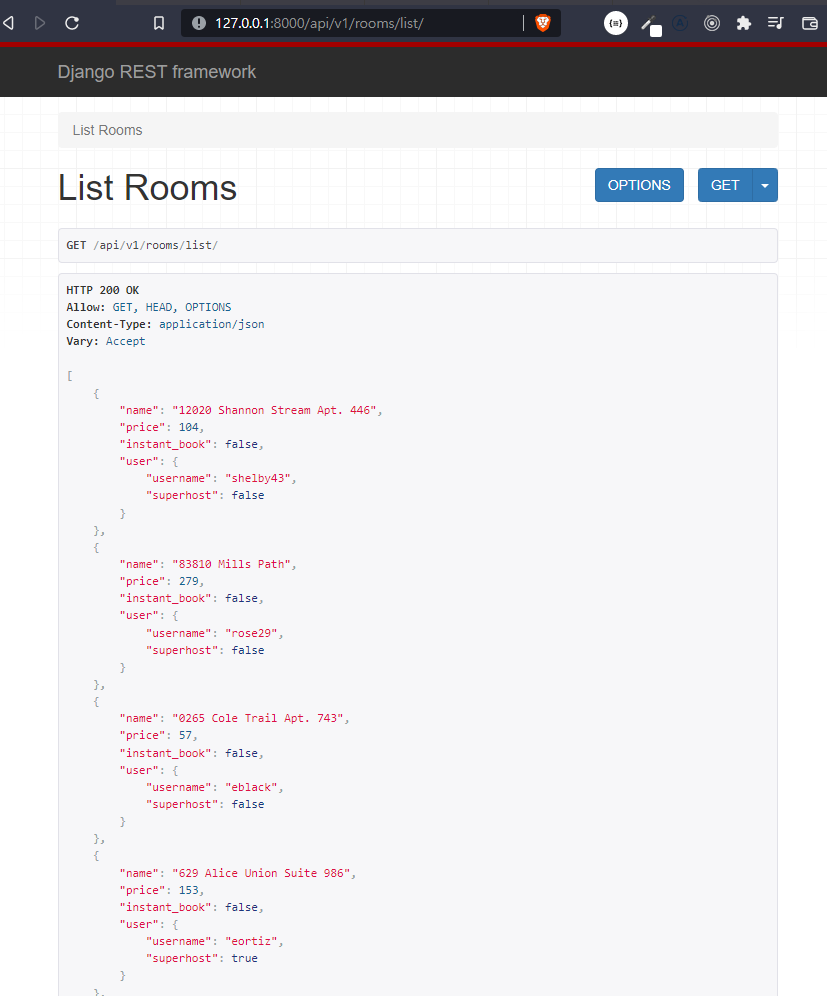This screenshot has height=996, width=827.
Task: Click the price value 104
Action: pyautogui.click(x=189, y=427)
